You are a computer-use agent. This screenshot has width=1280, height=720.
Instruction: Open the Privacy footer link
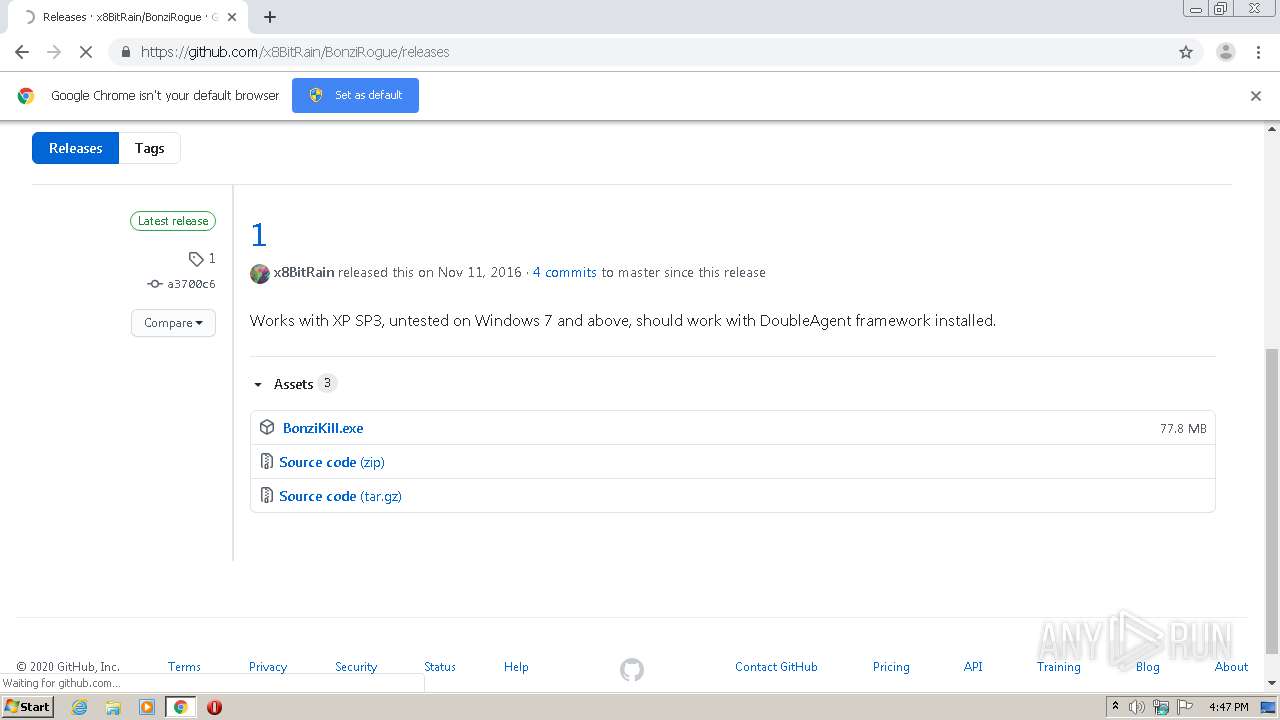268,667
